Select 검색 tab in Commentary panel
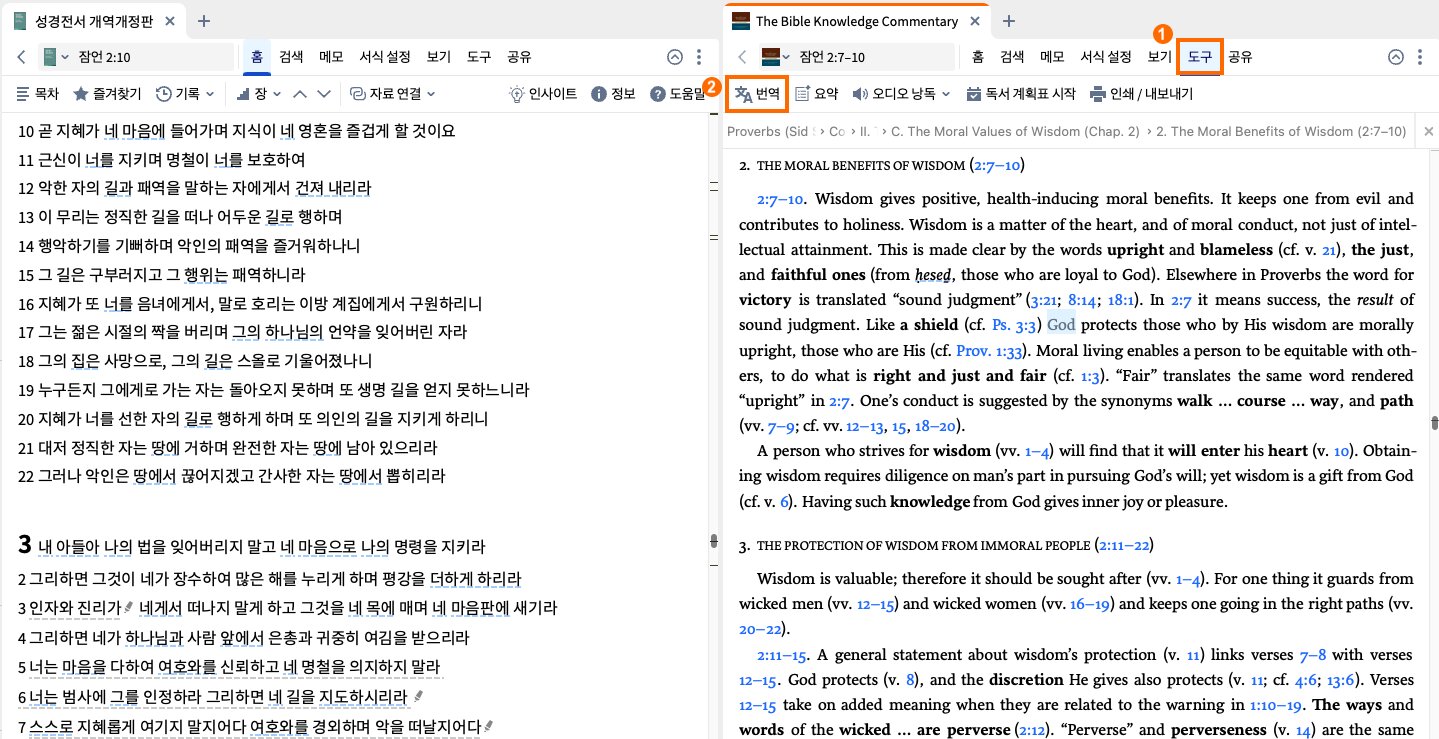The image size is (1439, 739). tap(1012, 57)
